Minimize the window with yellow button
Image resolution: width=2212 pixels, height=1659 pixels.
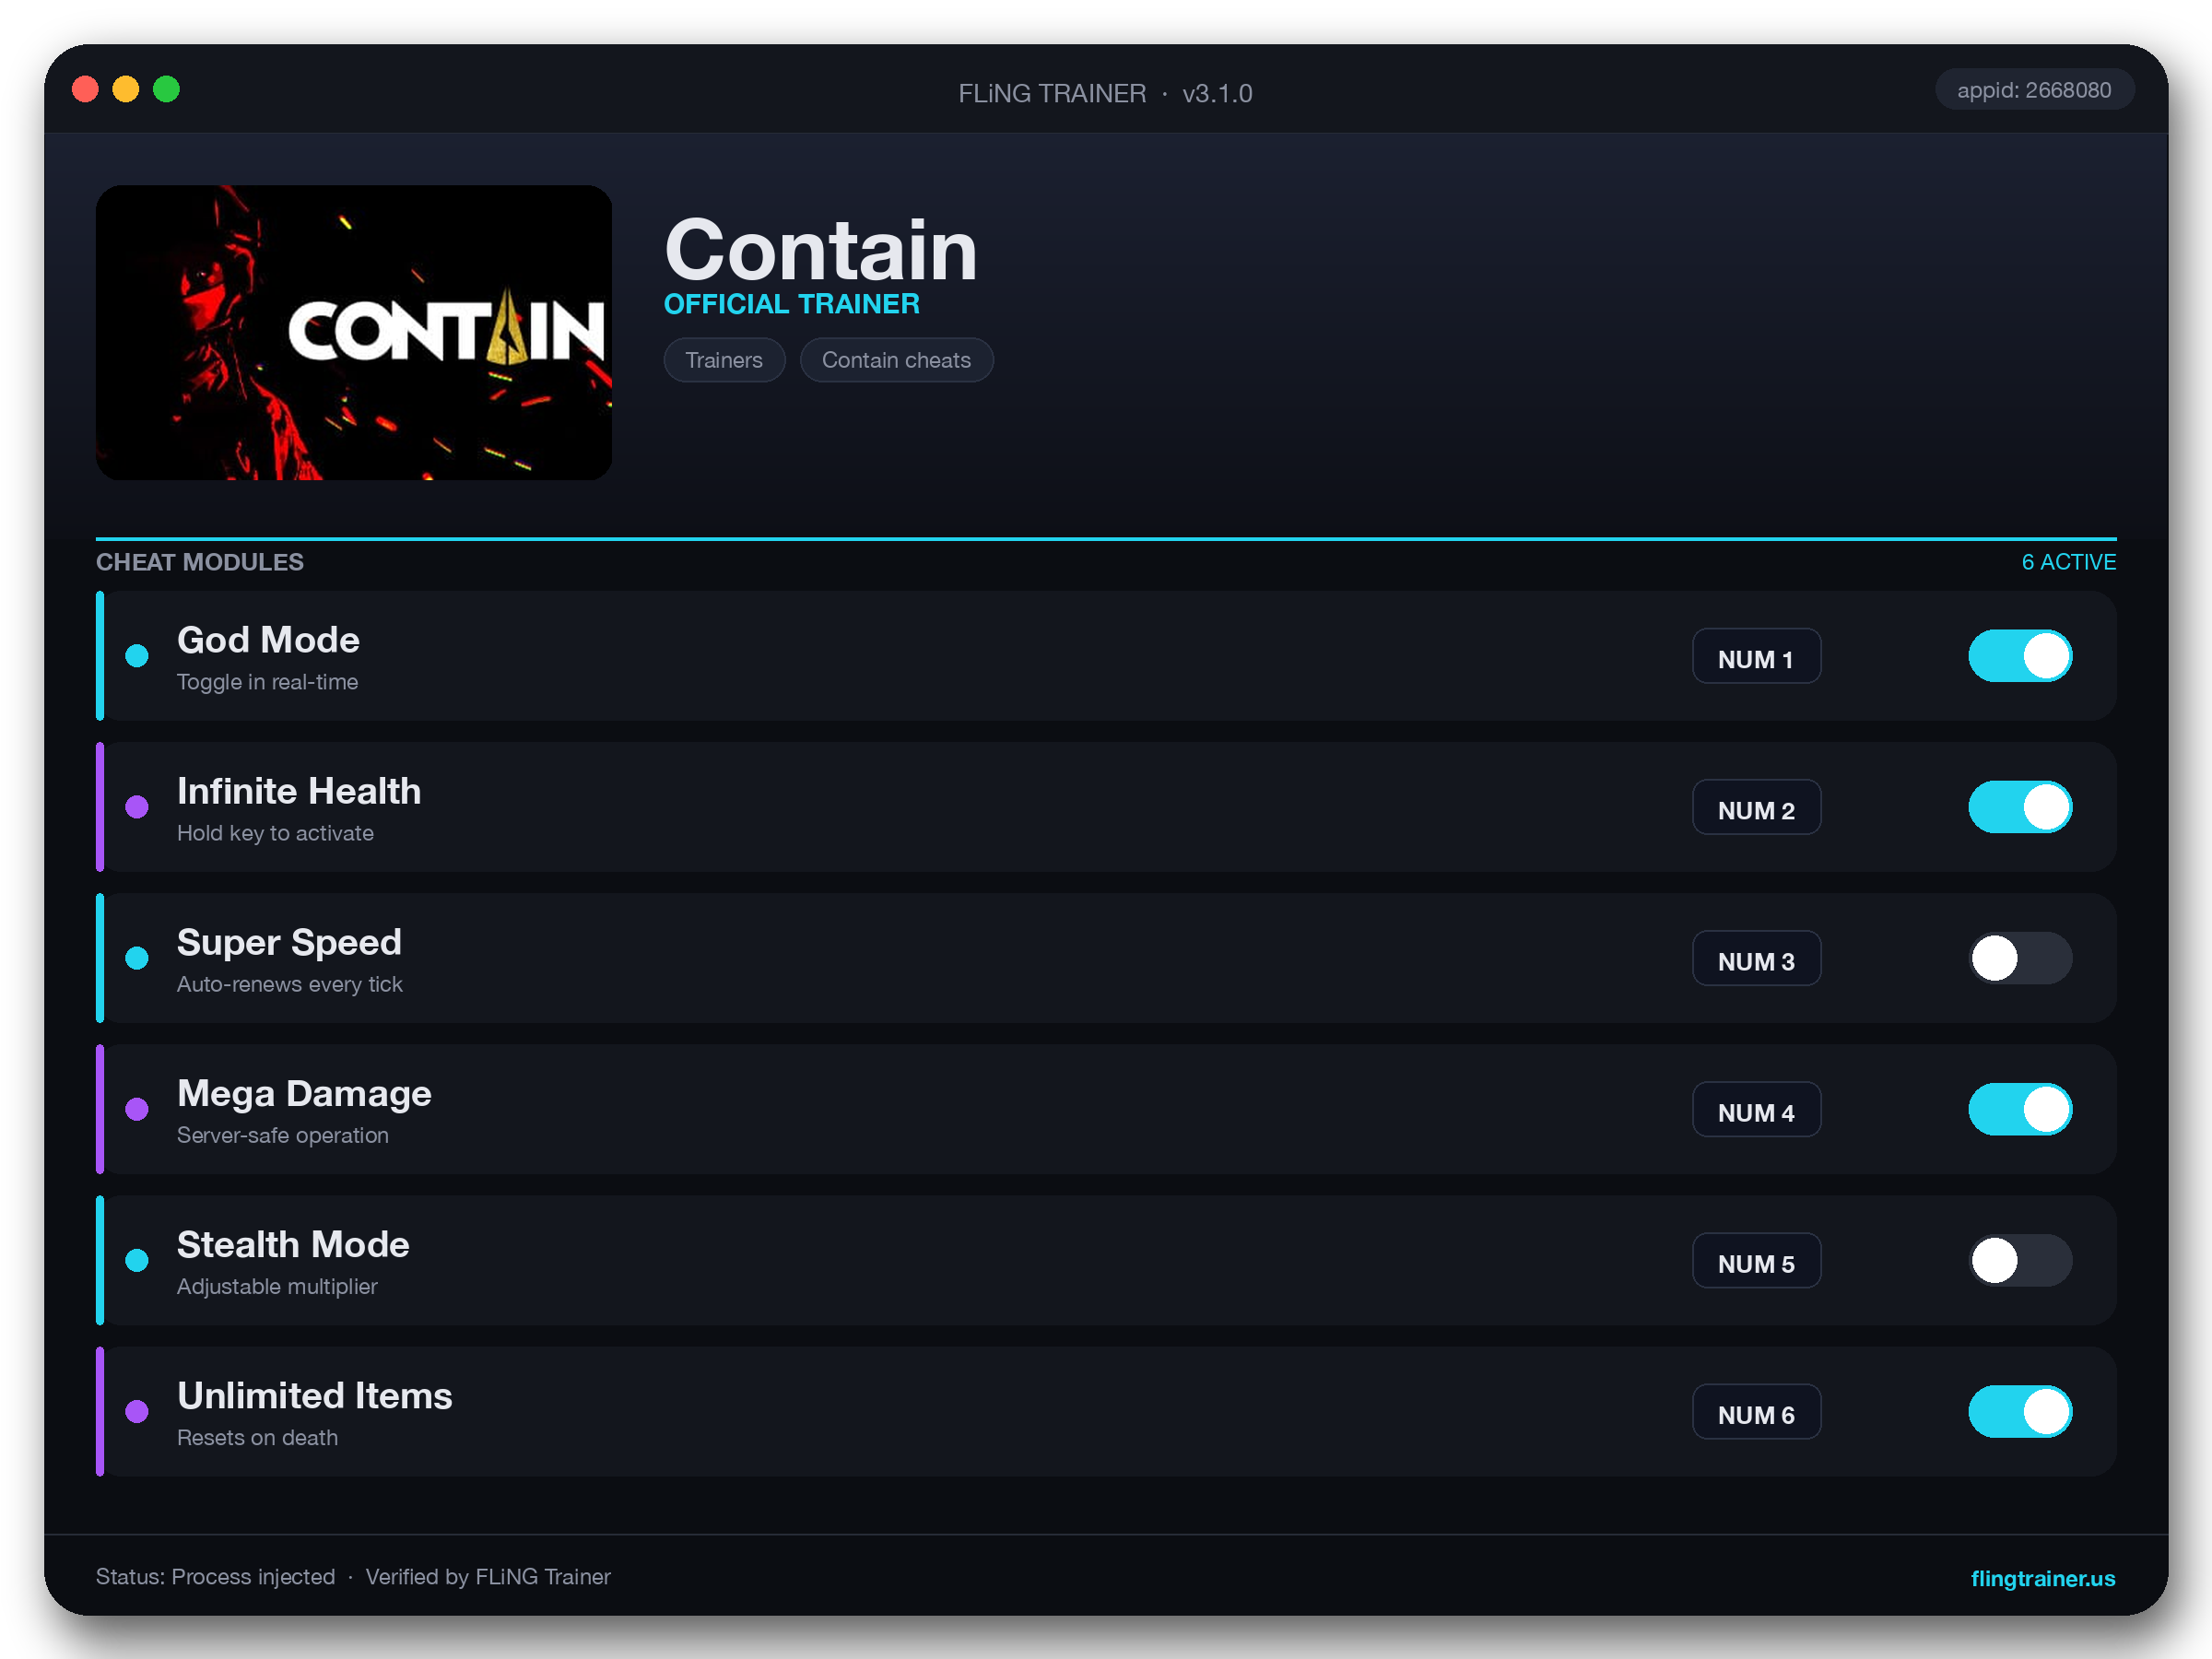click(x=126, y=90)
